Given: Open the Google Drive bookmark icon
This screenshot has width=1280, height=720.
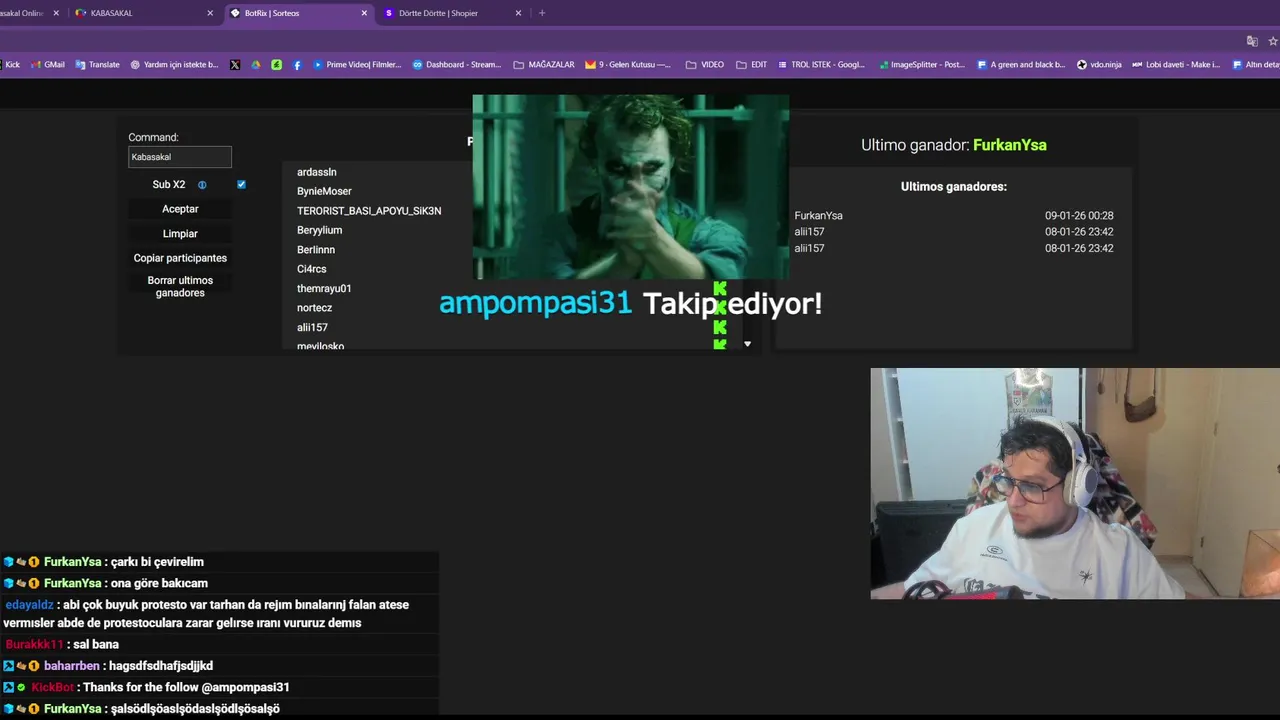Looking at the screenshot, I should click(x=256, y=65).
